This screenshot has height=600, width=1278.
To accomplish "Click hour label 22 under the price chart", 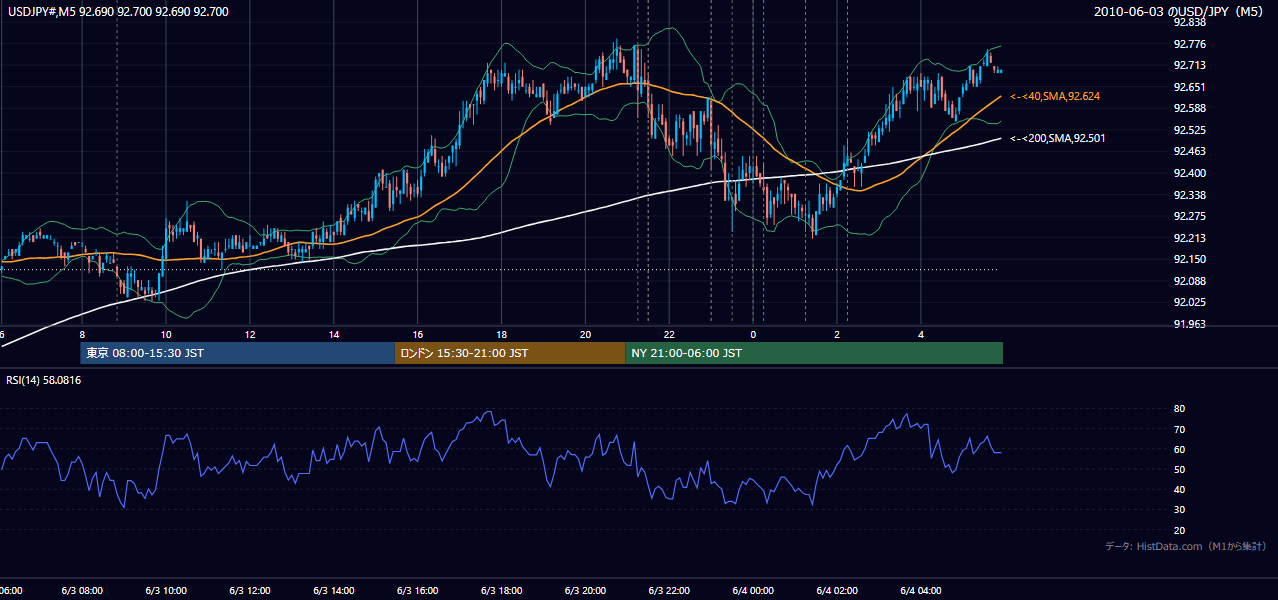I will [669, 335].
